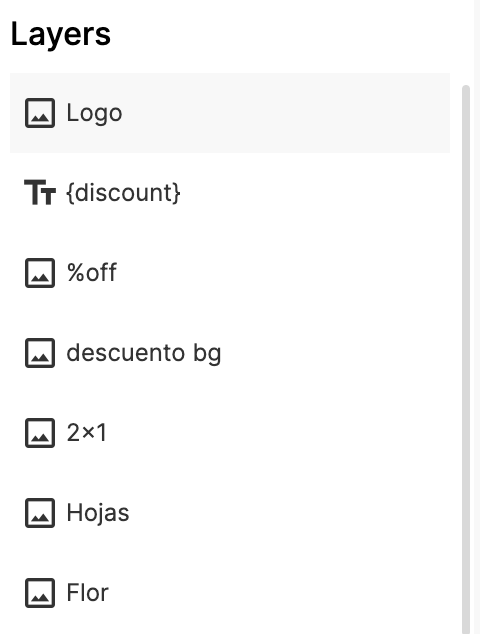480x634 pixels.
Task: Click the image icon beside 2×1 layer
Action: 40,433
